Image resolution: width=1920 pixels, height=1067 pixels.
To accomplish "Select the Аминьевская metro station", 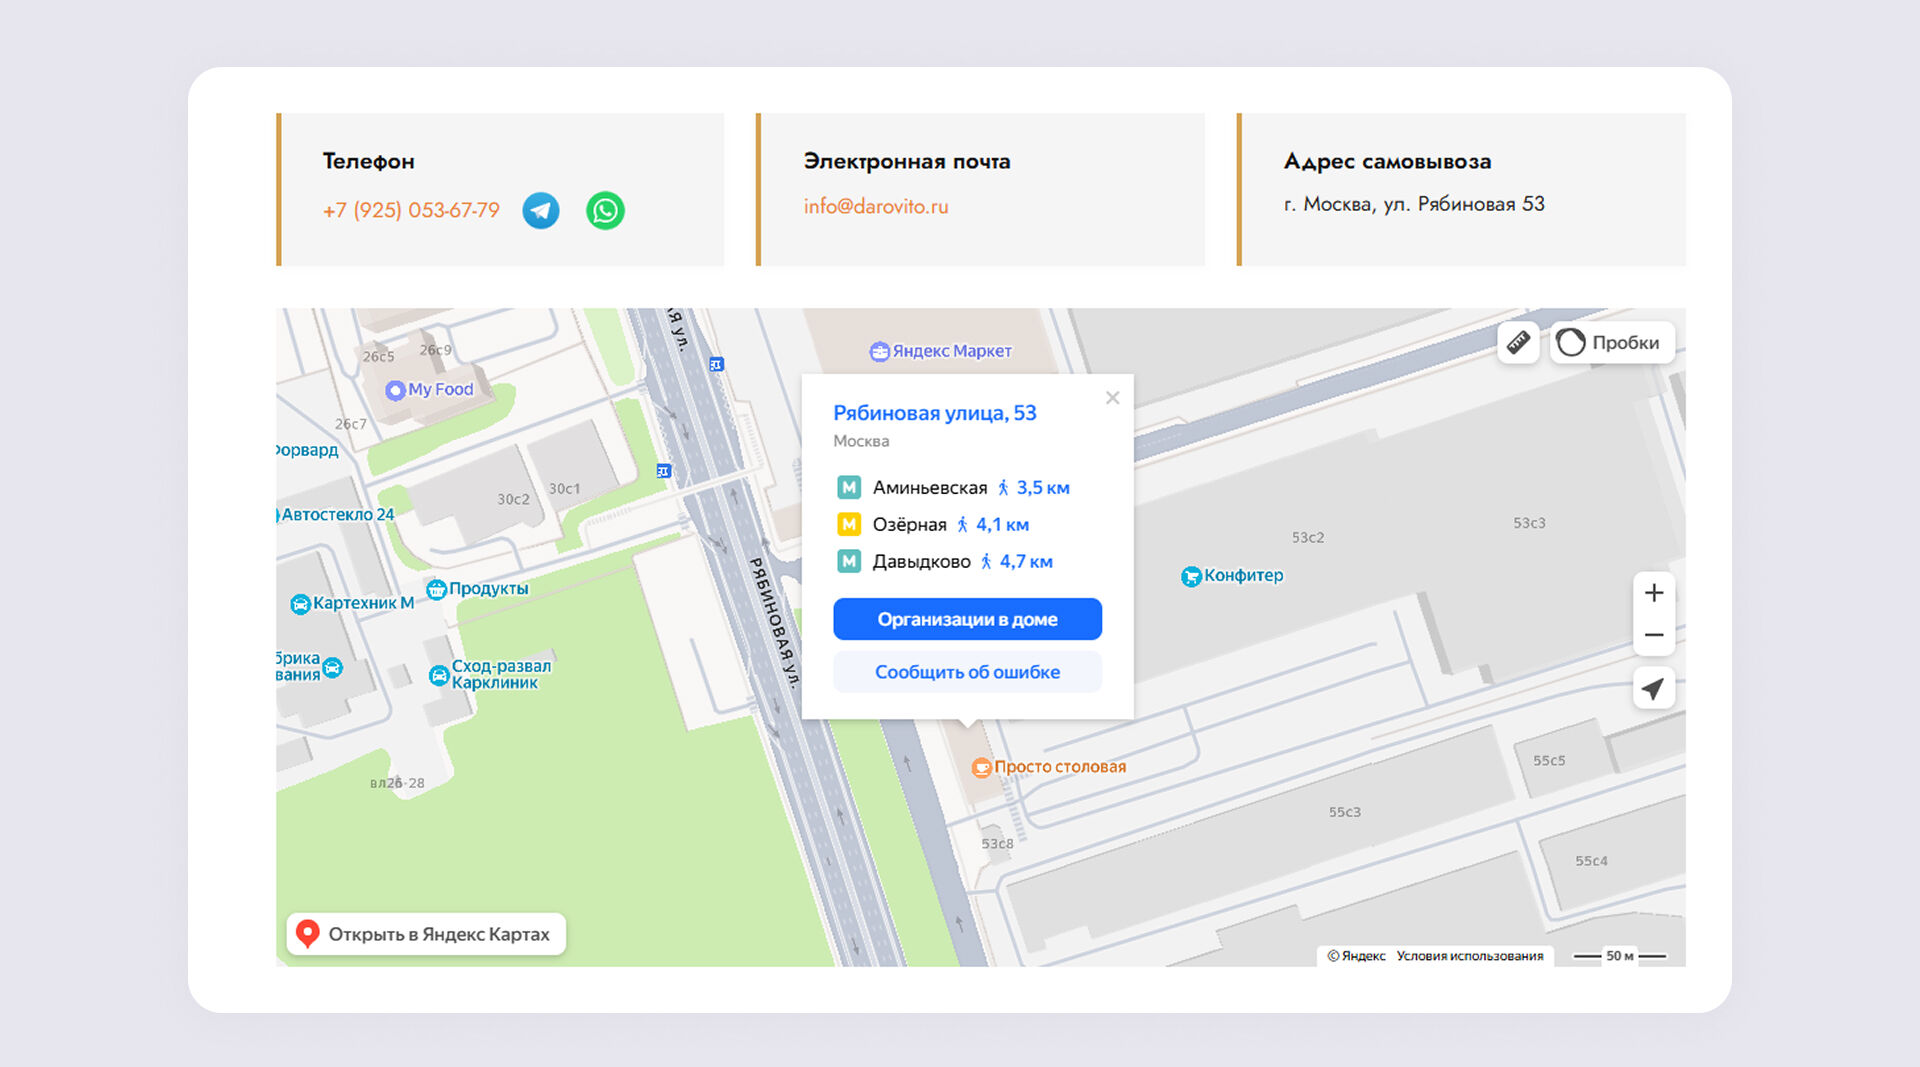I will coord(929,488).
